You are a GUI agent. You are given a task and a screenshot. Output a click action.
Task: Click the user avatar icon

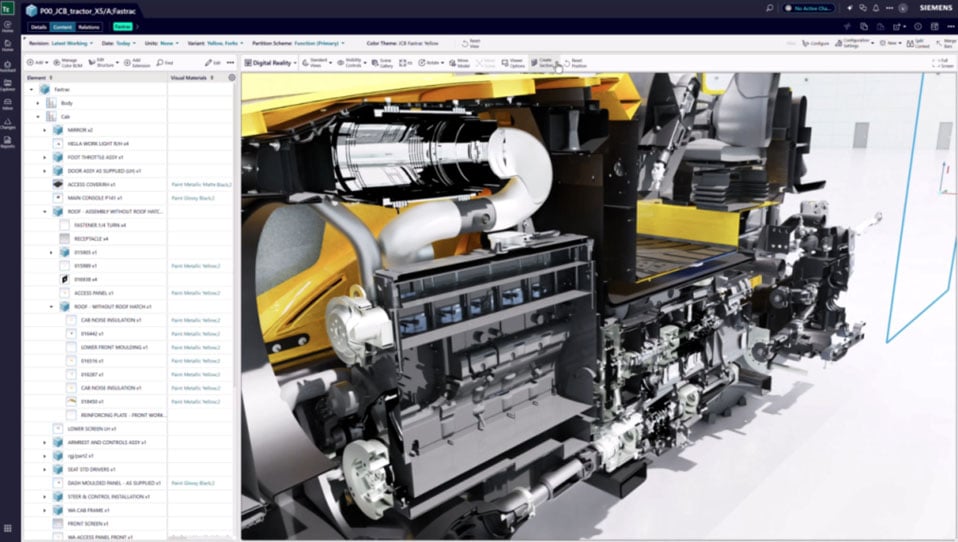coord(903,8)
